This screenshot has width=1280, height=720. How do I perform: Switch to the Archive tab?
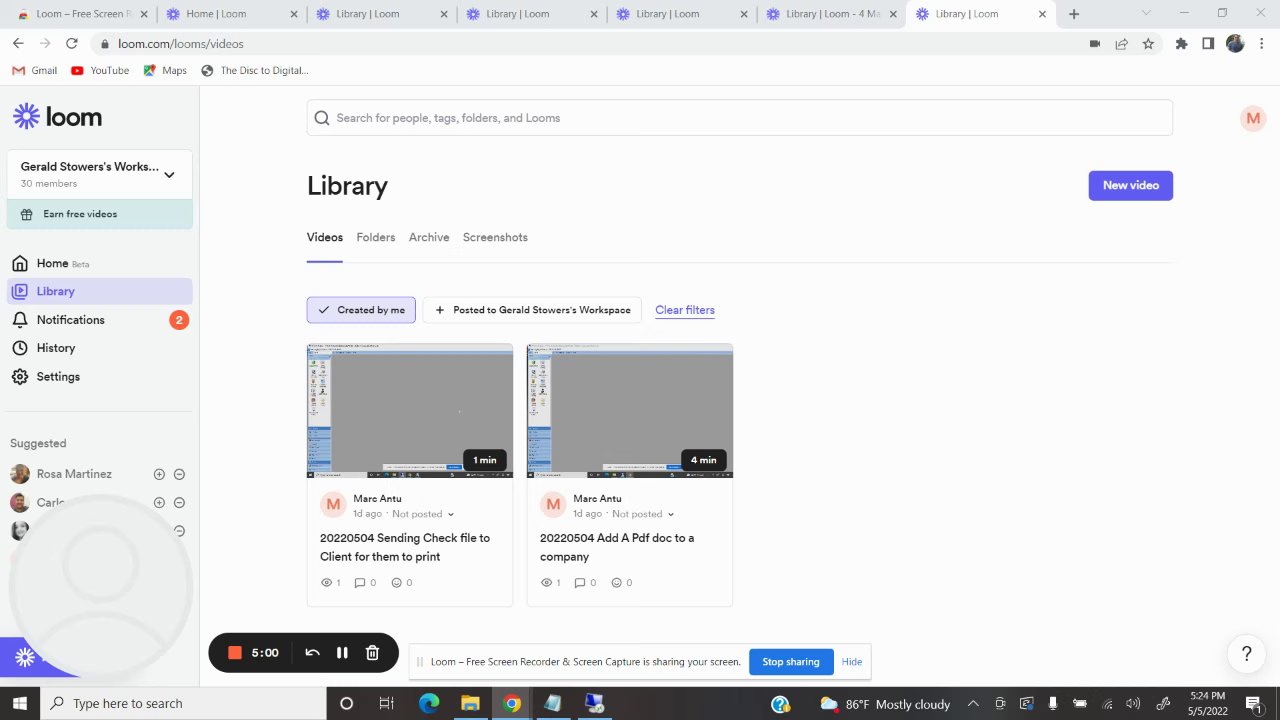[x=429, y=237]
